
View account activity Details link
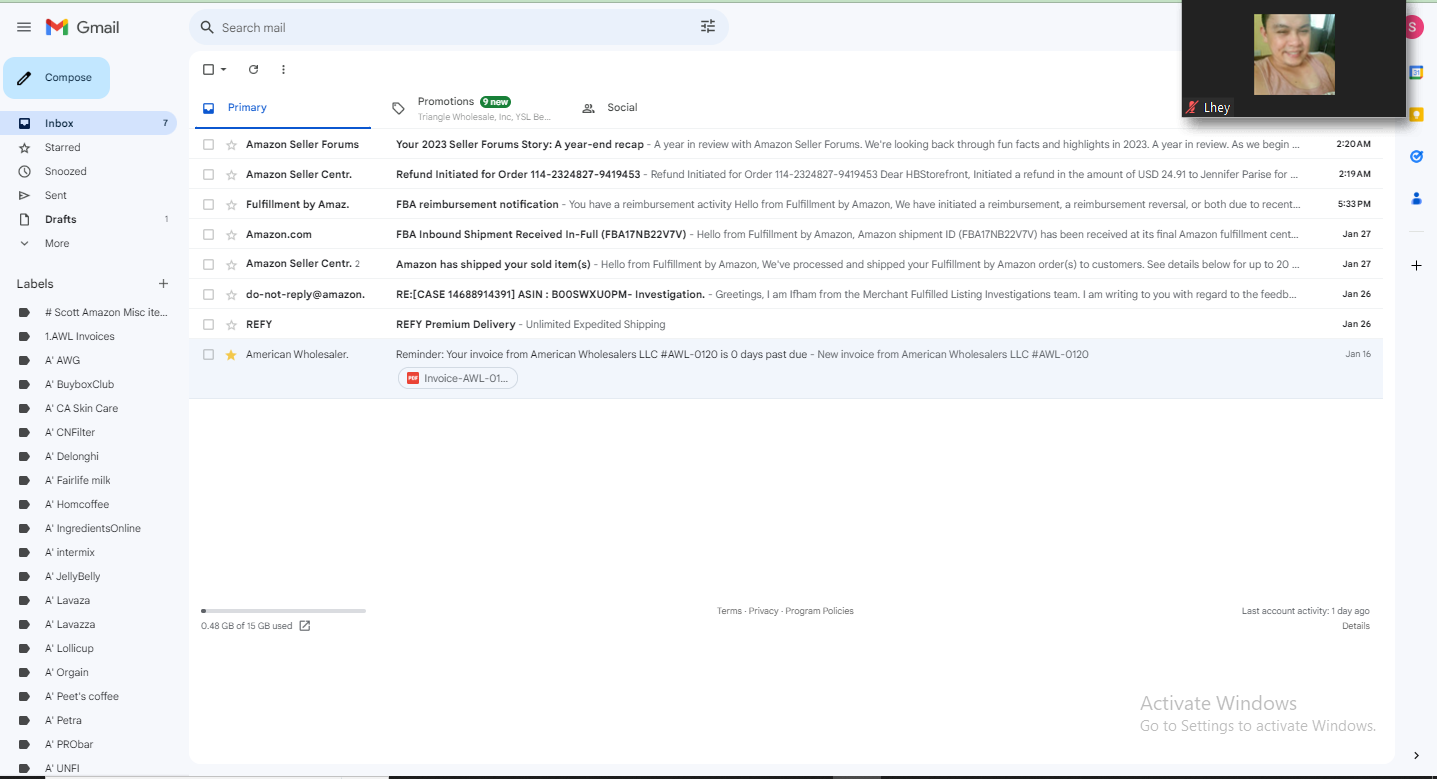pyautogui.click(x=1356, y=626)
